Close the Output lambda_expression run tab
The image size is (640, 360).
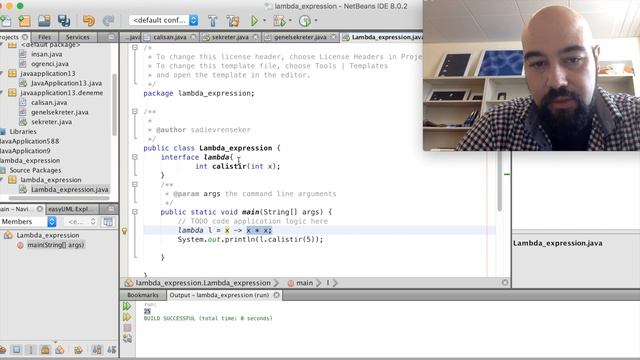click(x=276, y=295)
